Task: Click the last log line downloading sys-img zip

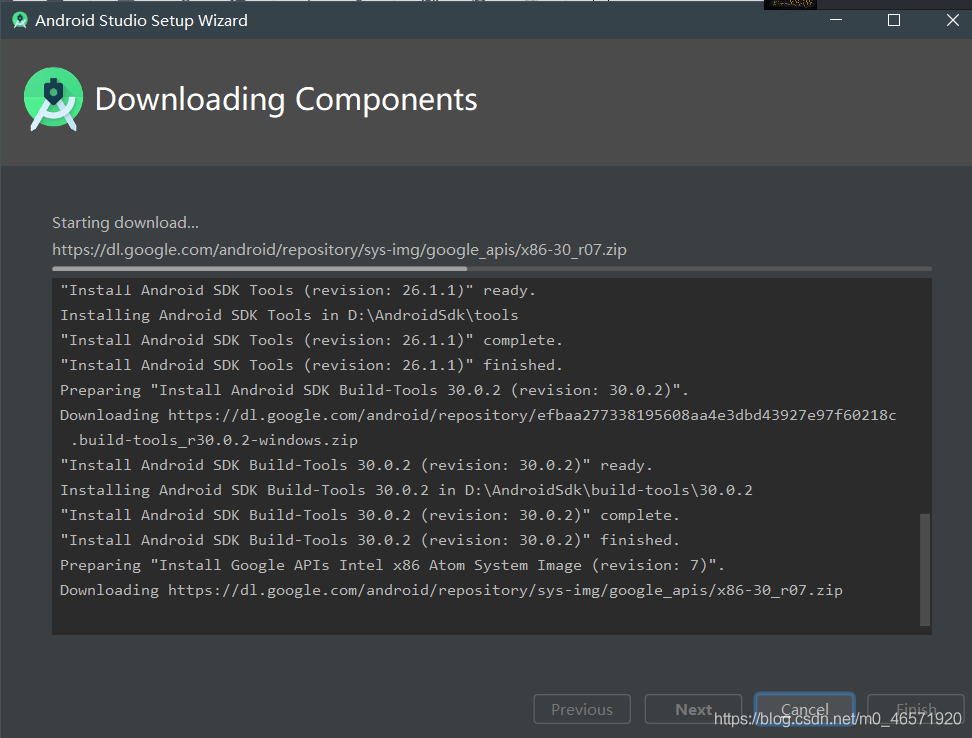Action: (451, 590)
